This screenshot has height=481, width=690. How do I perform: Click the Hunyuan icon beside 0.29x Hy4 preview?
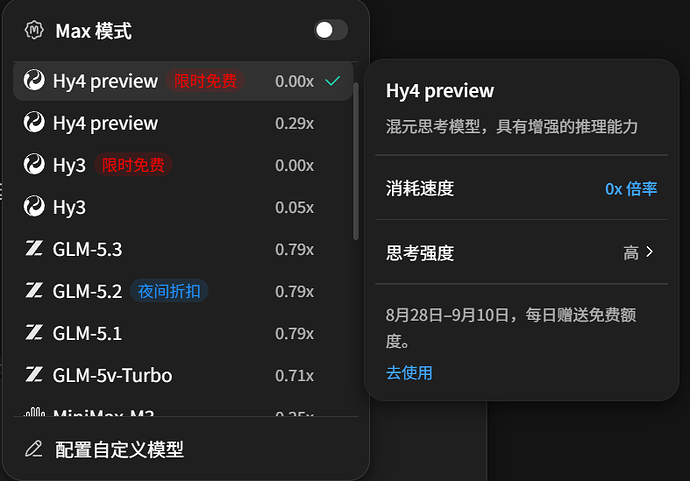34,122
